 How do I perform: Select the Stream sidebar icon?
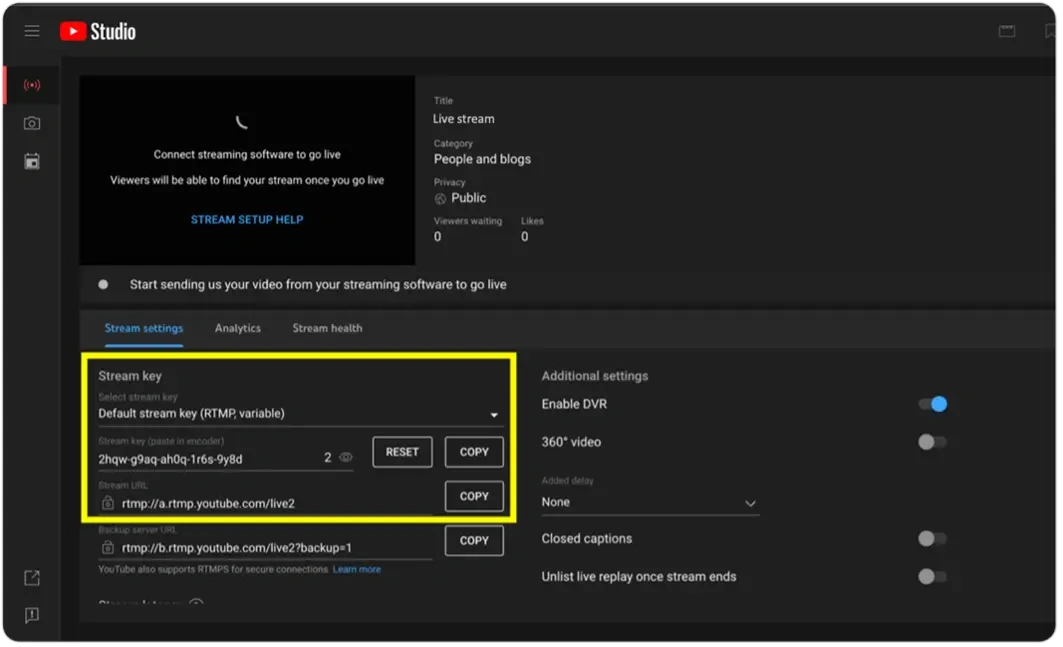pyautogui.click(x=32, y=85)
